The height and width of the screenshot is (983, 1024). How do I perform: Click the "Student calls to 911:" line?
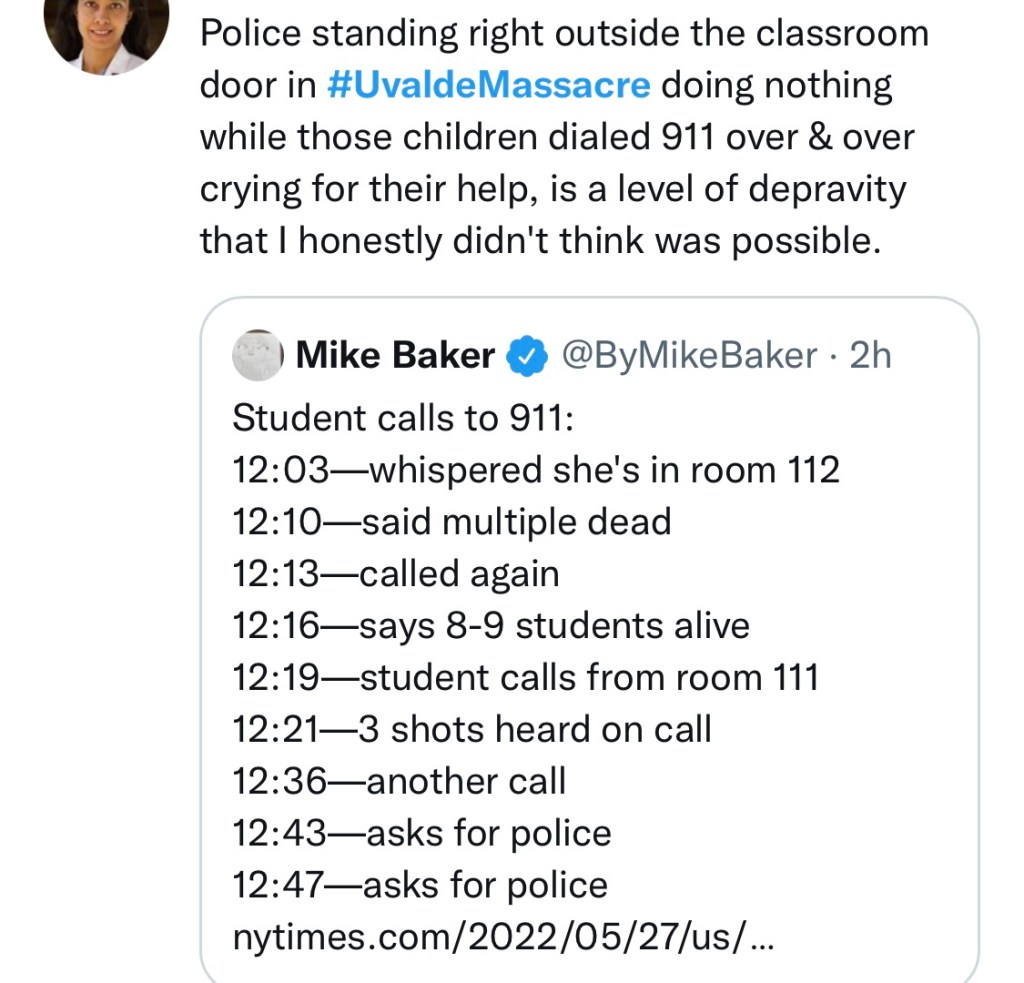[402, 418]
